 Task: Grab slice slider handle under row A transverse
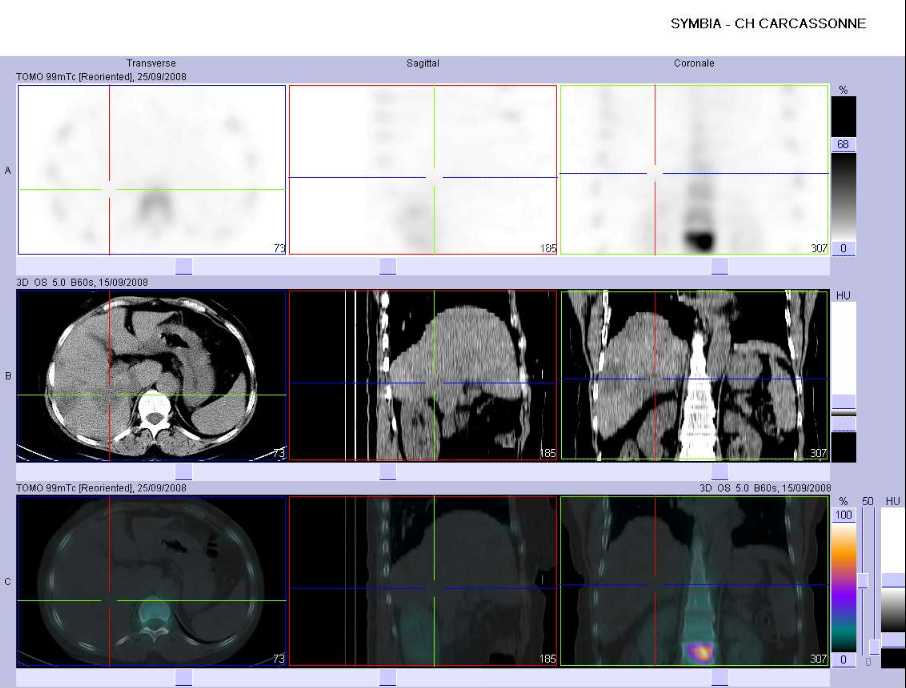(184, 266)
